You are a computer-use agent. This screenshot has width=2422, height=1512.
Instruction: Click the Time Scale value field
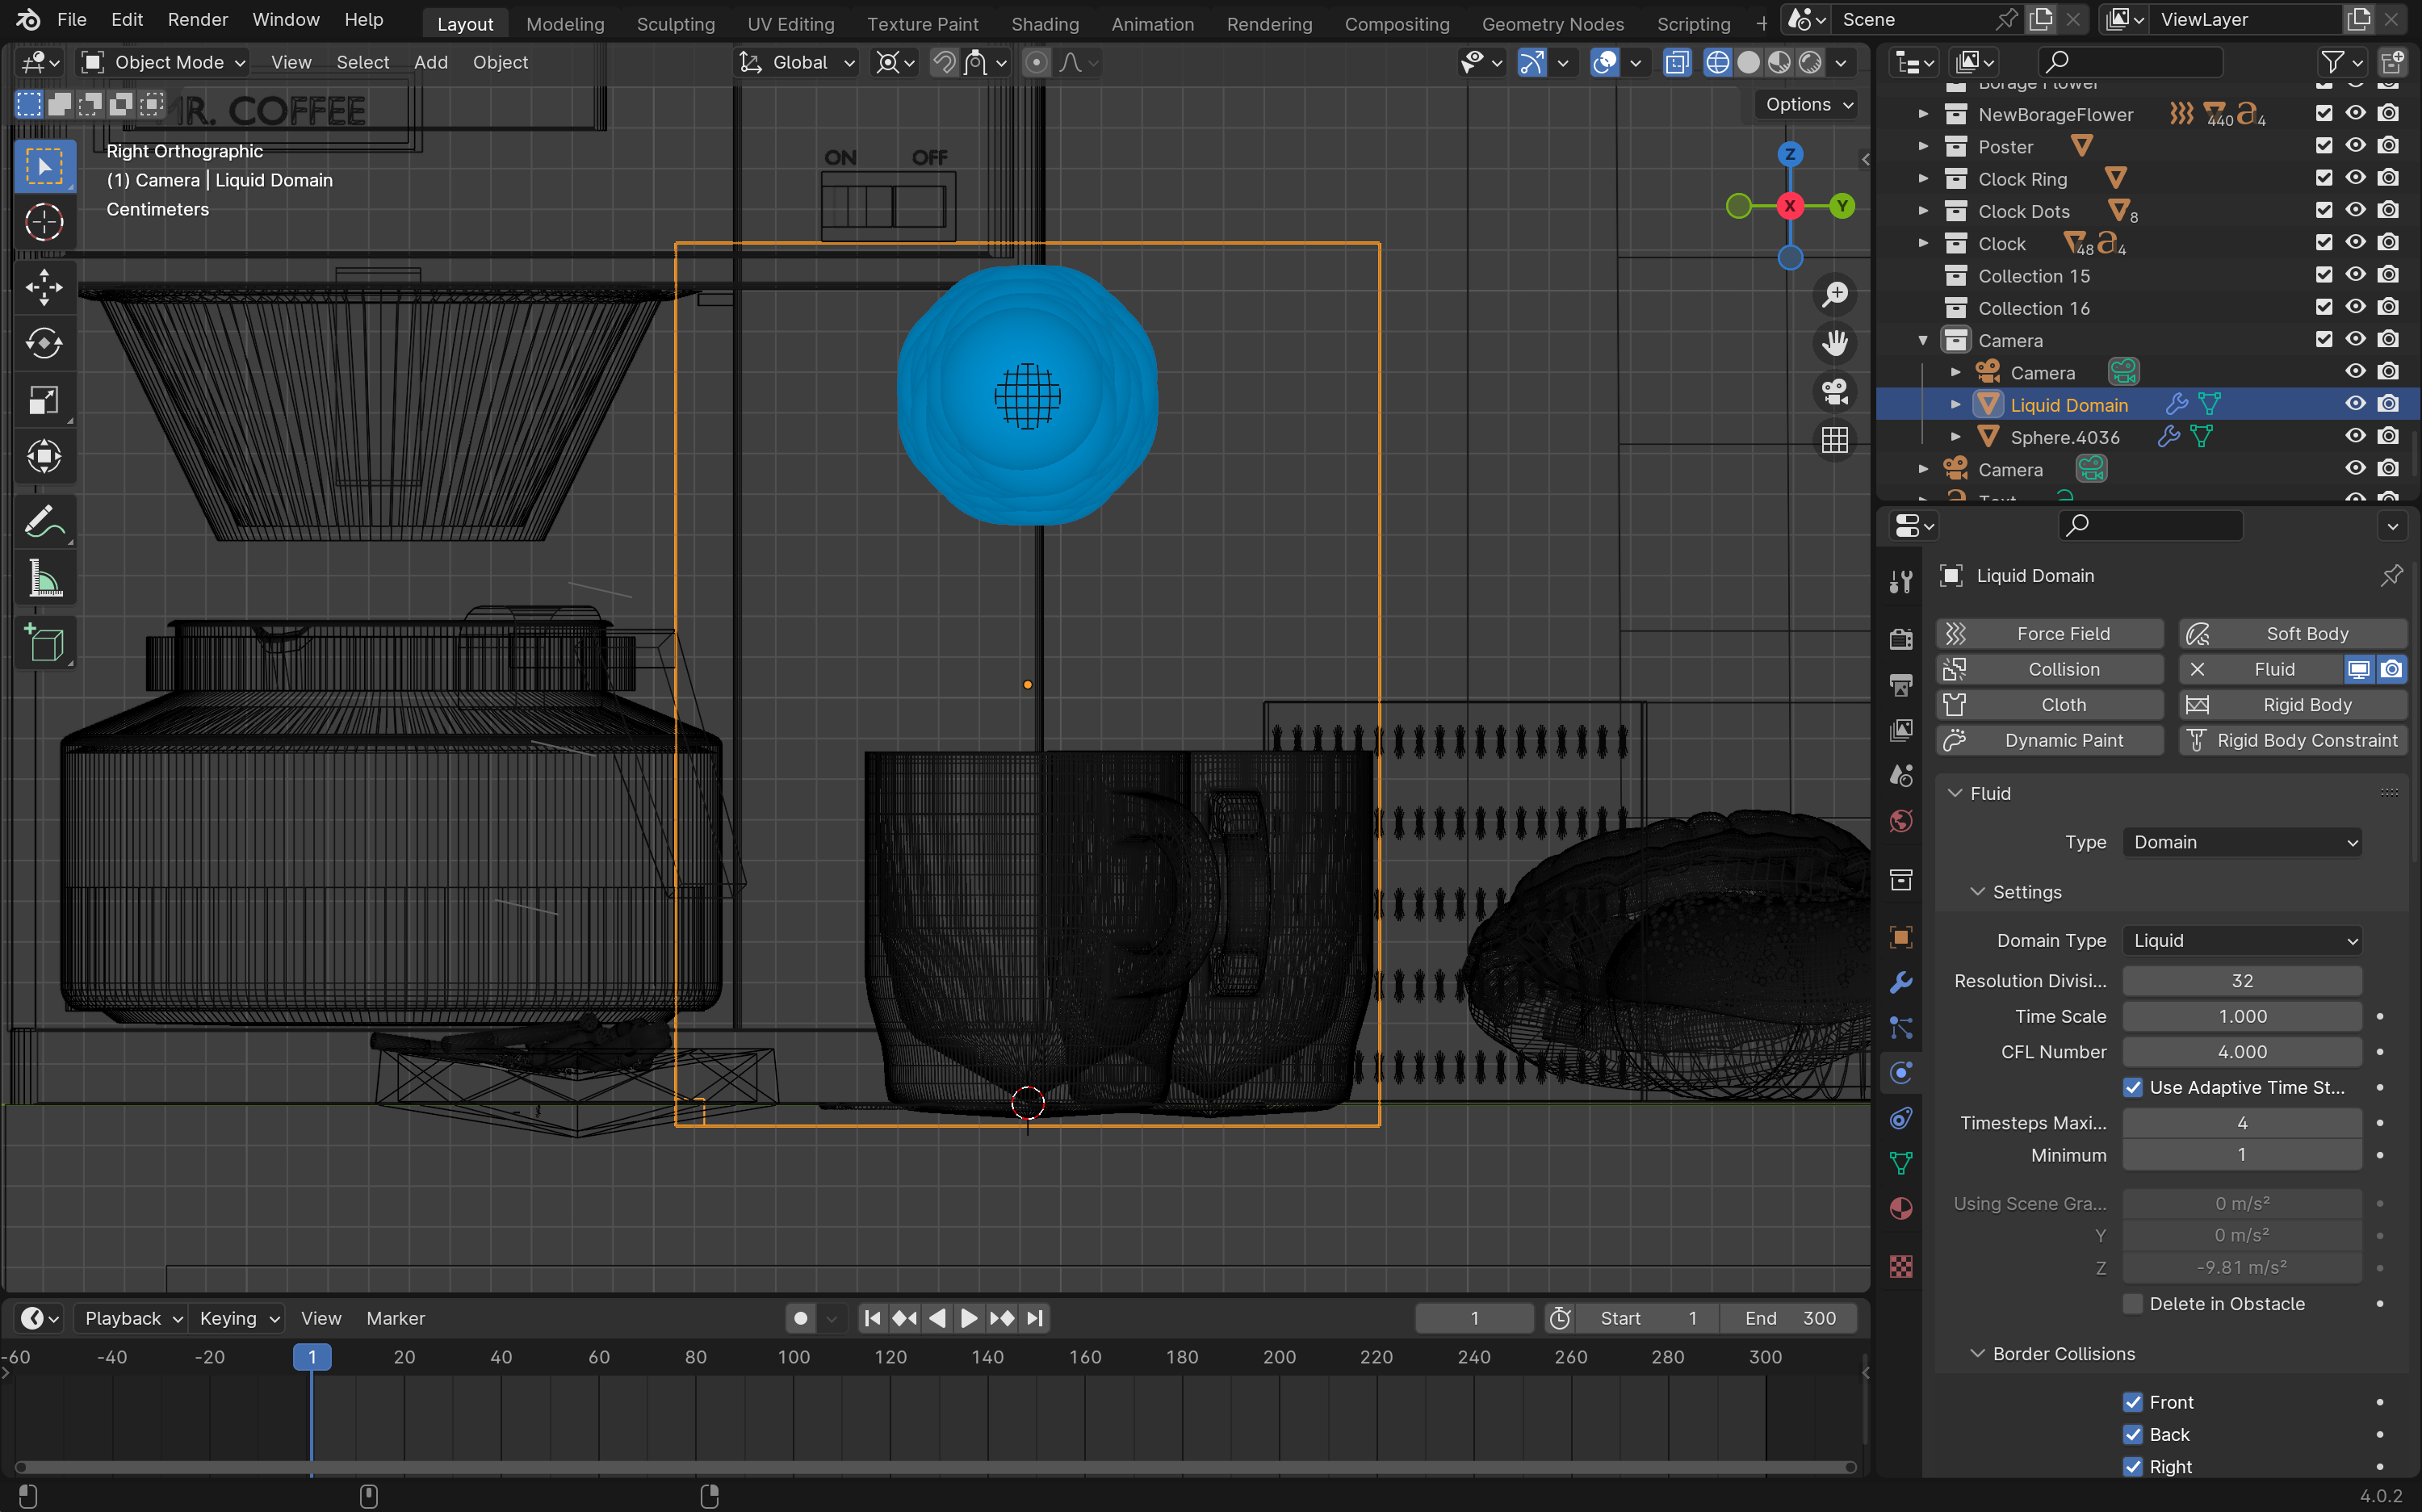[2242, 1016]
